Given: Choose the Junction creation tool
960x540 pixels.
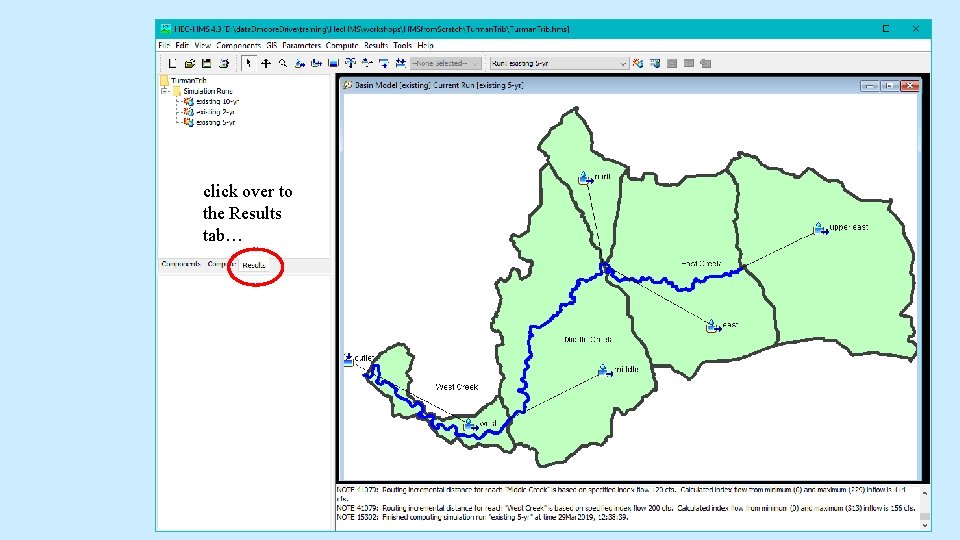Looking at the screenshot, I should [x=350, y=63].
